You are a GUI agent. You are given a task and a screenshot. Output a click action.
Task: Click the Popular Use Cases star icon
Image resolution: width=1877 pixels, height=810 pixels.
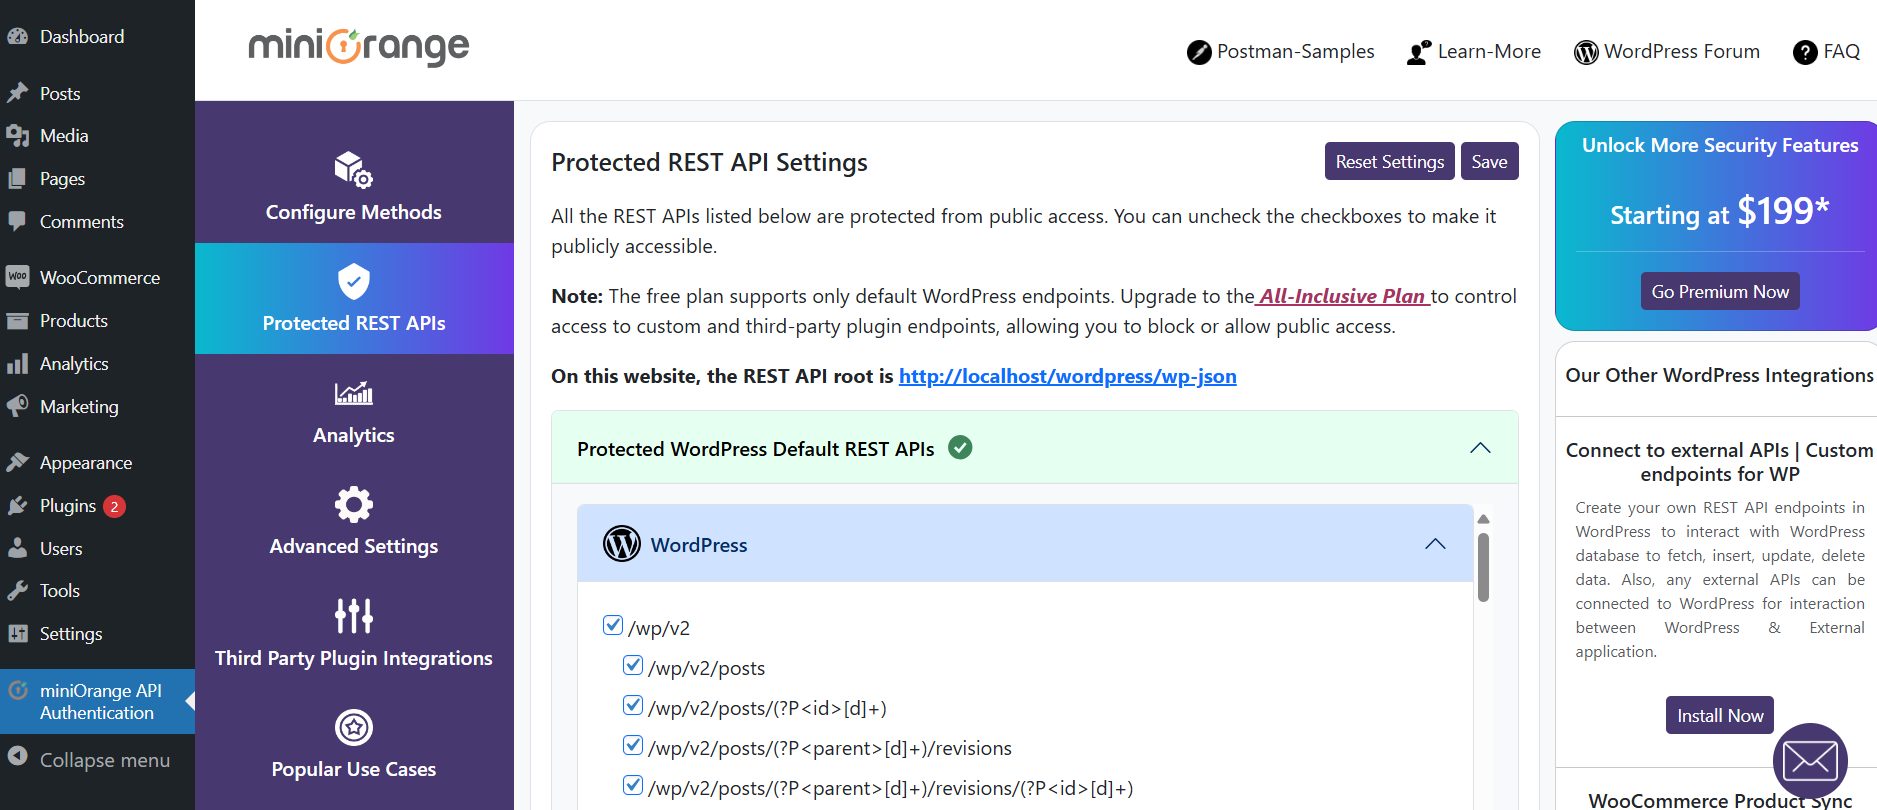[x=354, y=728]
